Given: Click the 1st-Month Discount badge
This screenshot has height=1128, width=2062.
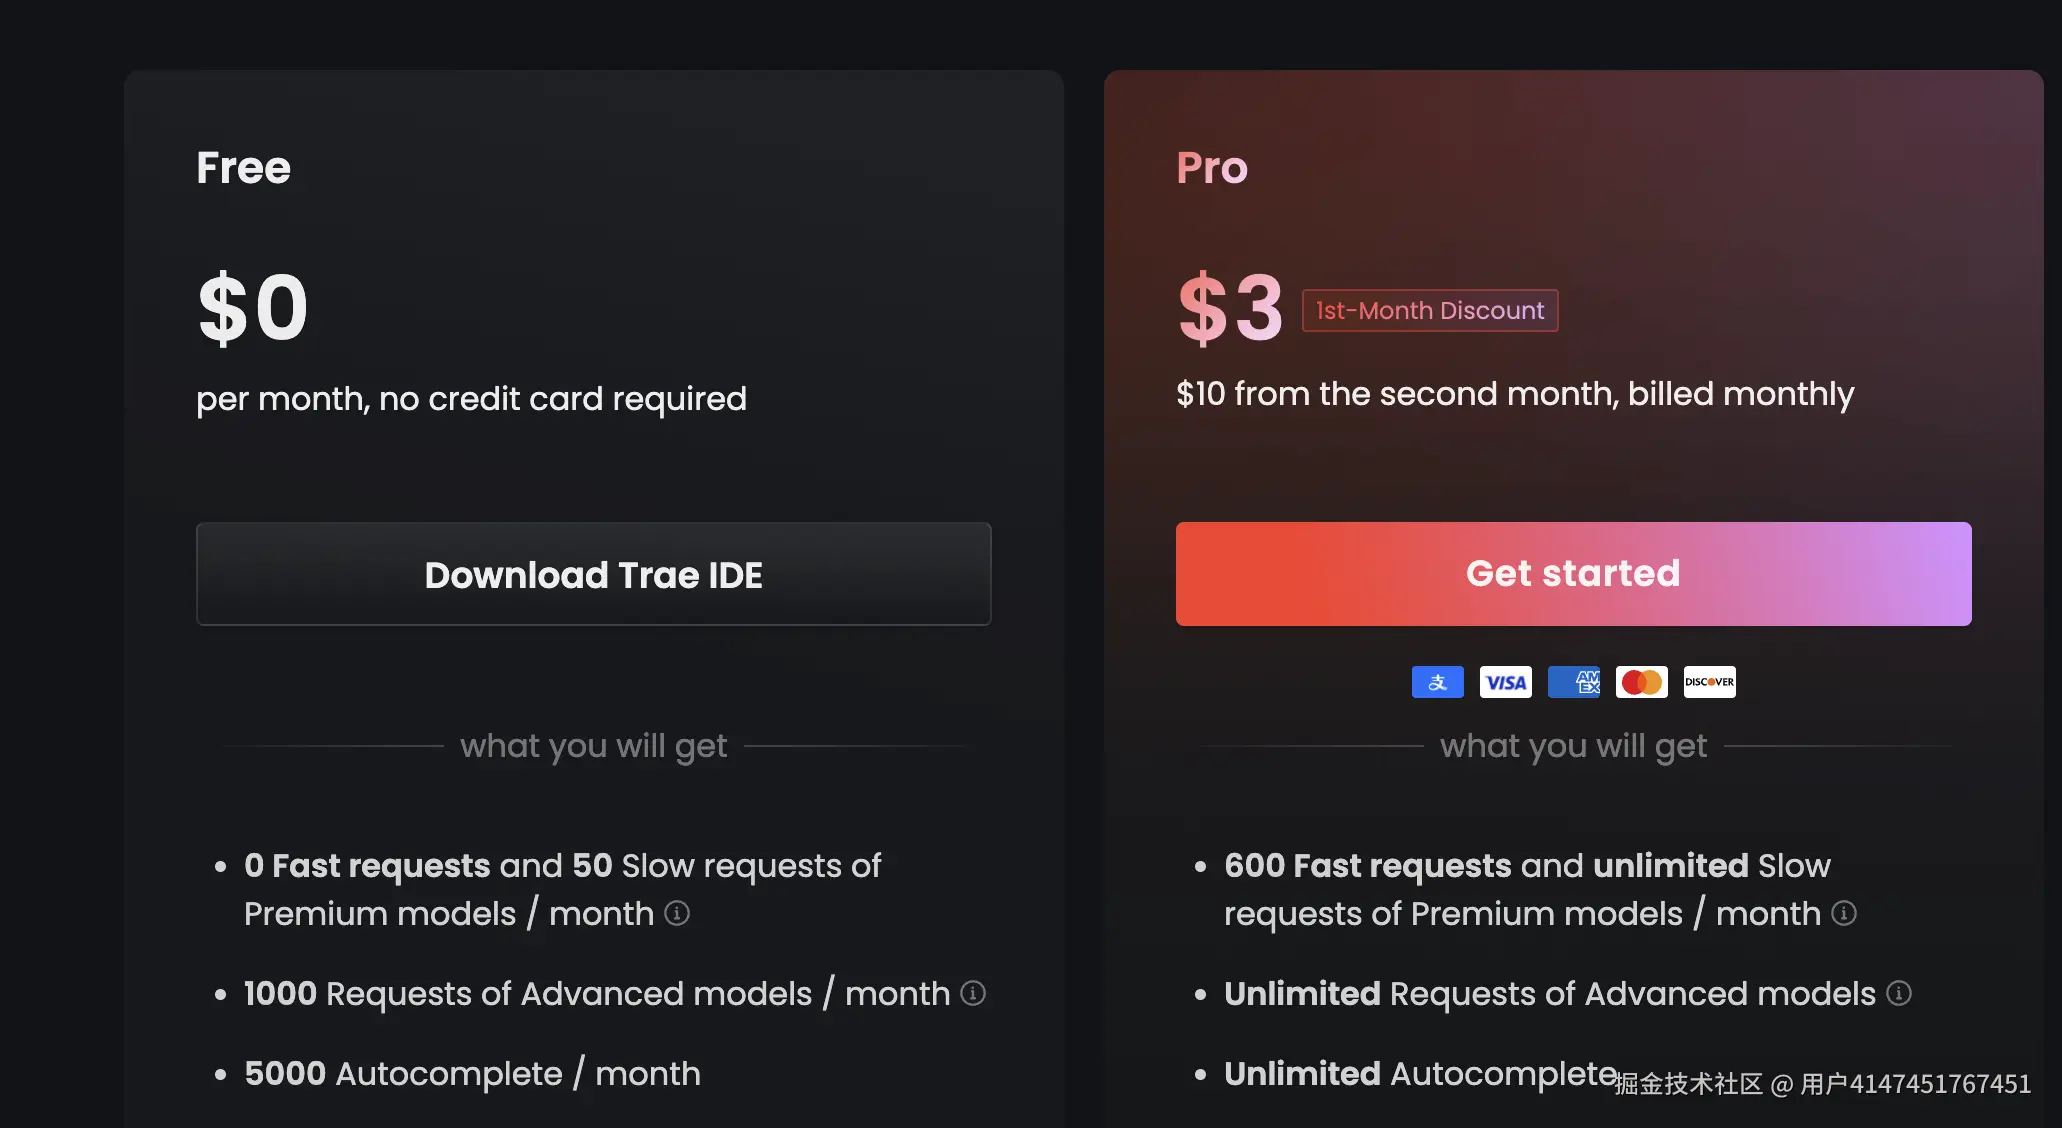Looking at the screenshot, I should (1429, 310).
